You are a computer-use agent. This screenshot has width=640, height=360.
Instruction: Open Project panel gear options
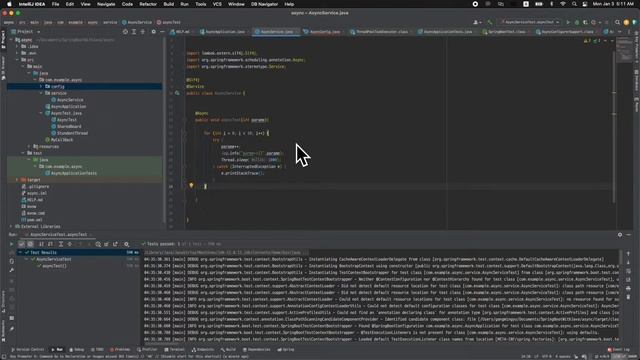(x=153, y=31)
